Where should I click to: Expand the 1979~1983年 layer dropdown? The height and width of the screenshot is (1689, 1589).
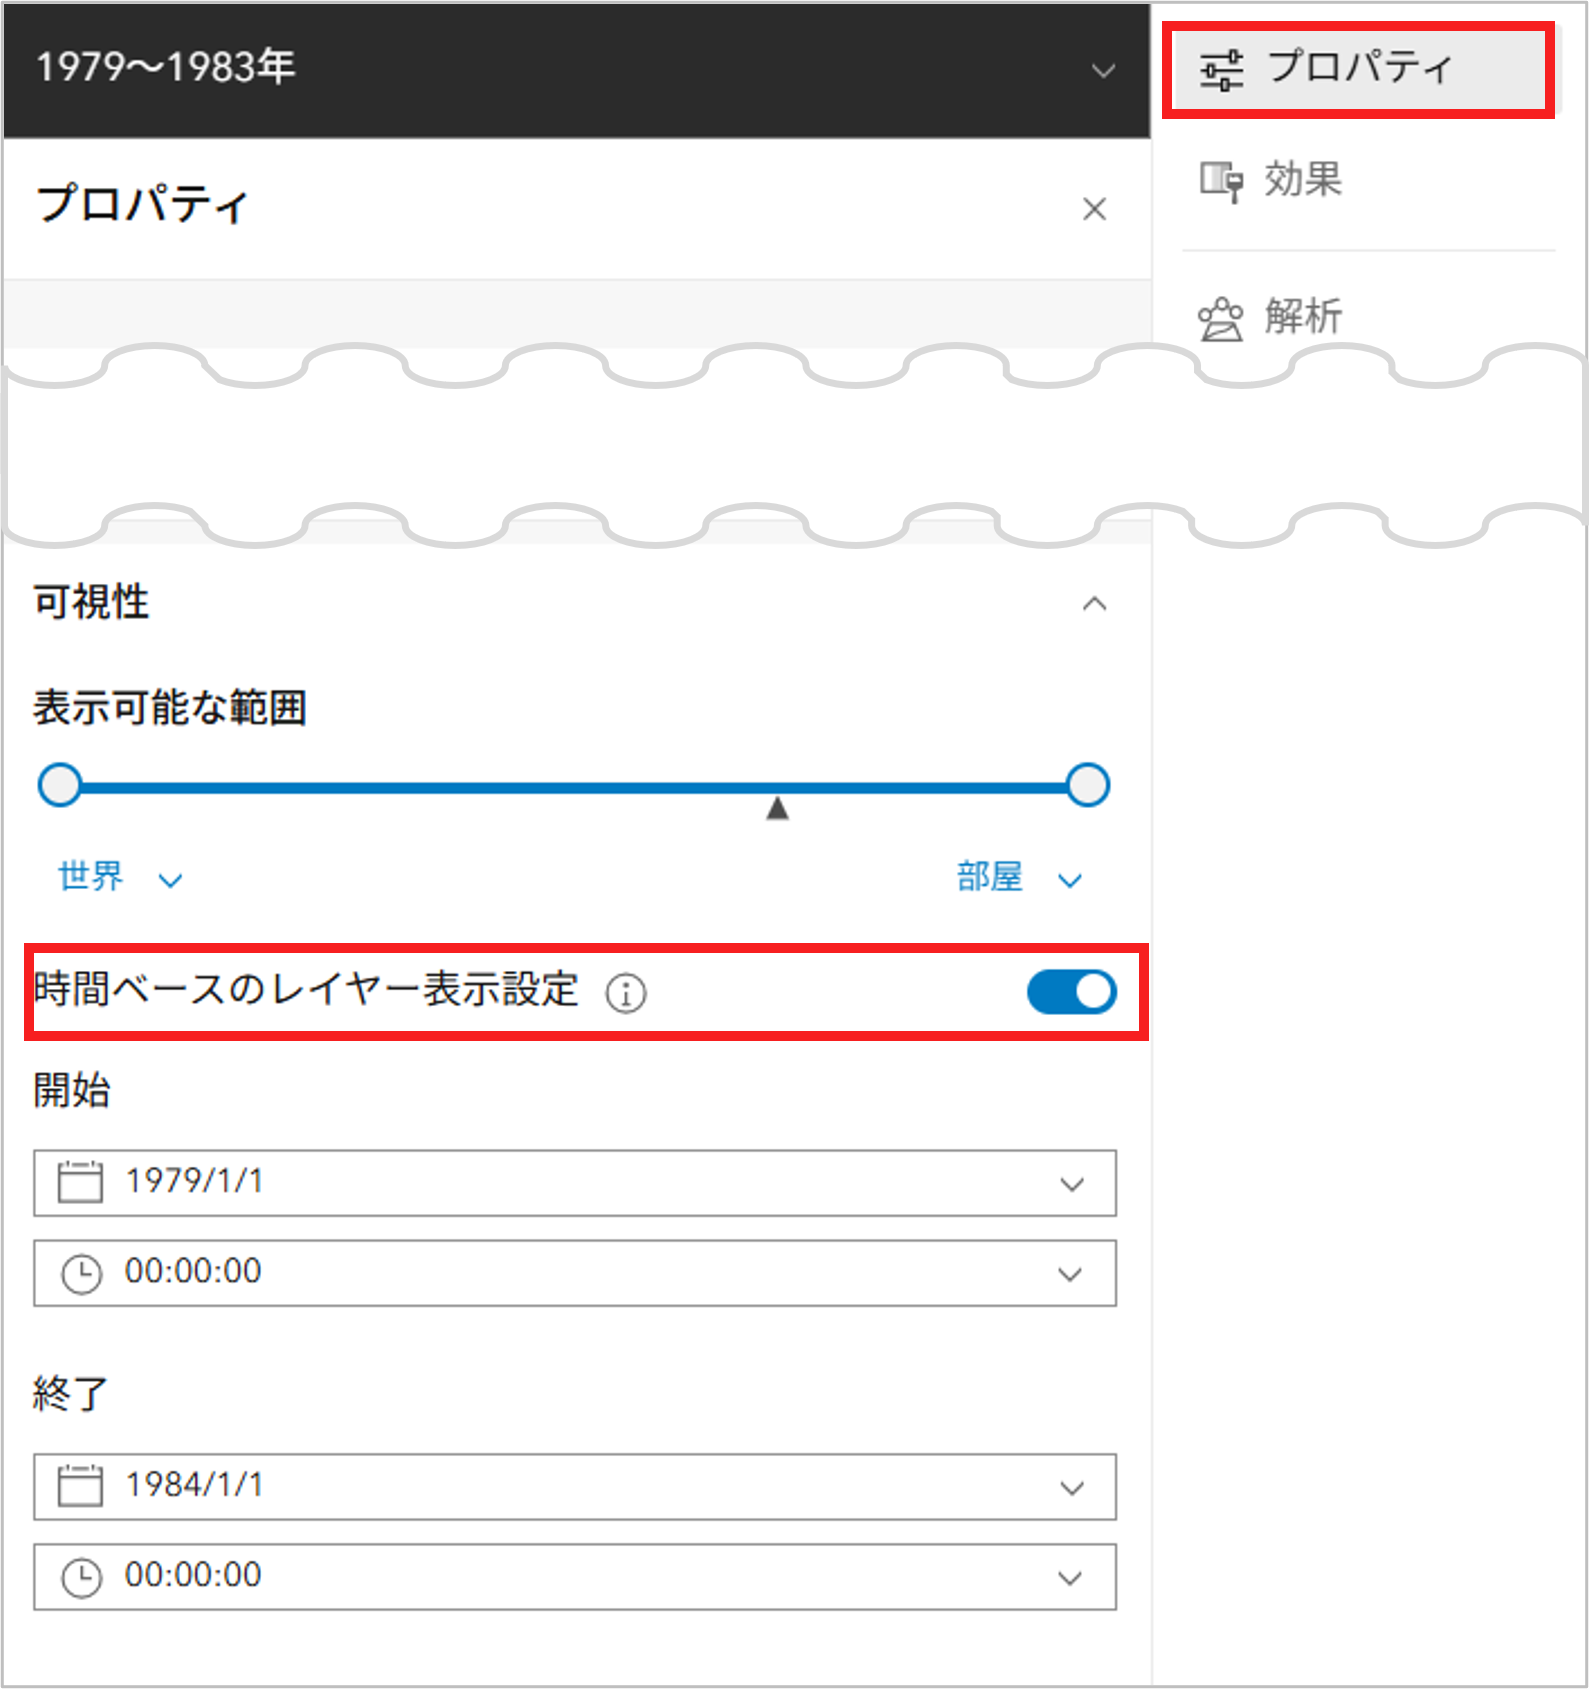coord(1103,71)
